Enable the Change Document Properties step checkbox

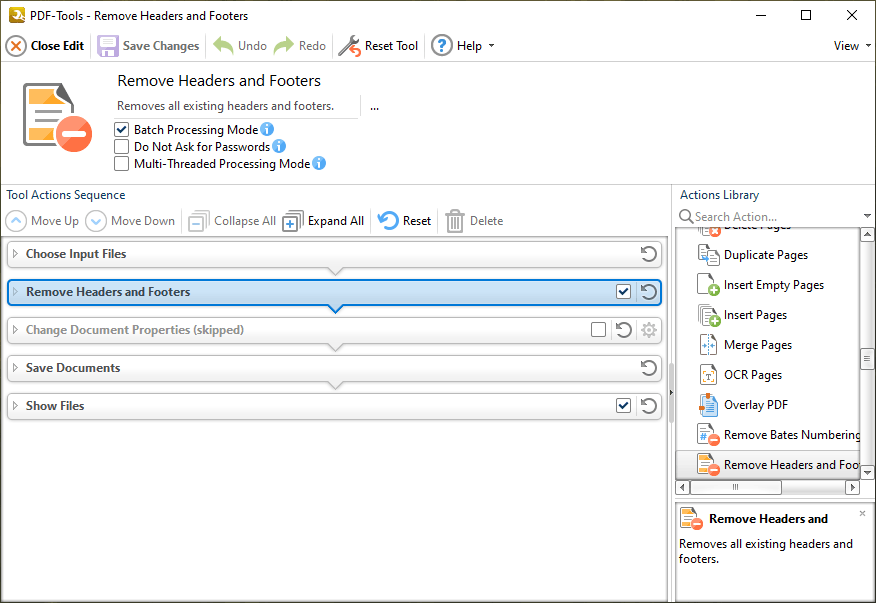pyautogui.click(x=598, y=330)
